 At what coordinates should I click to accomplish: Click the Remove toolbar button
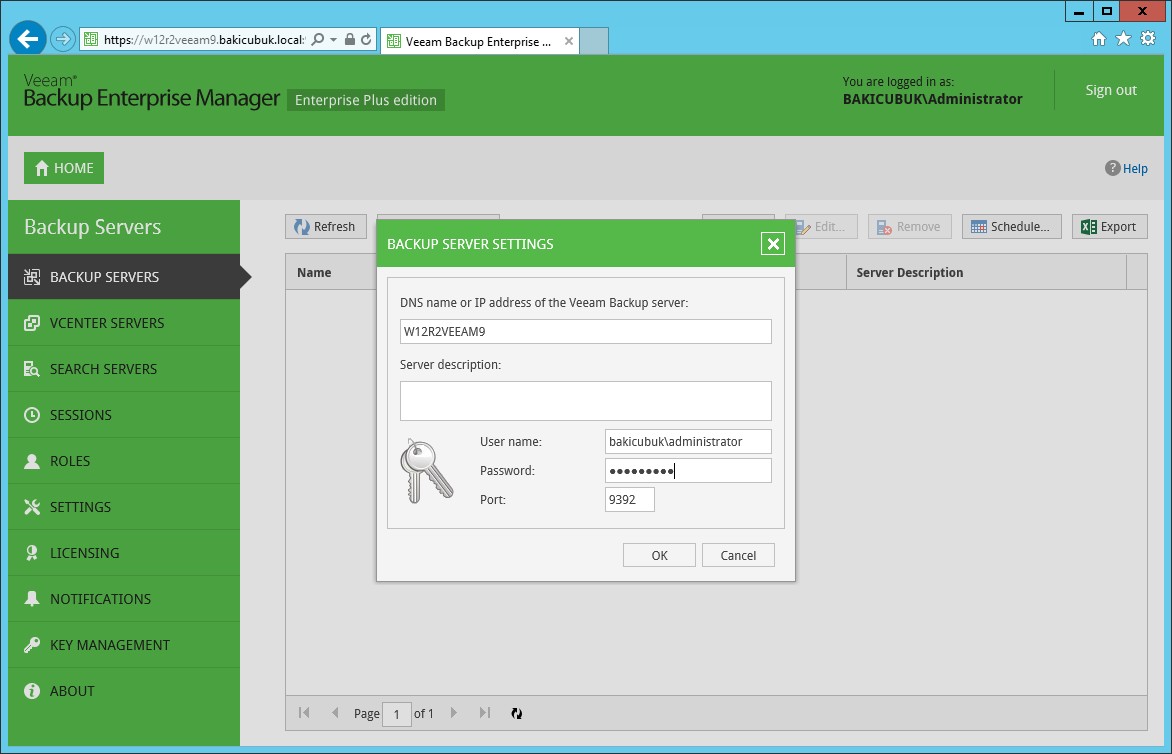click(909, 226)
